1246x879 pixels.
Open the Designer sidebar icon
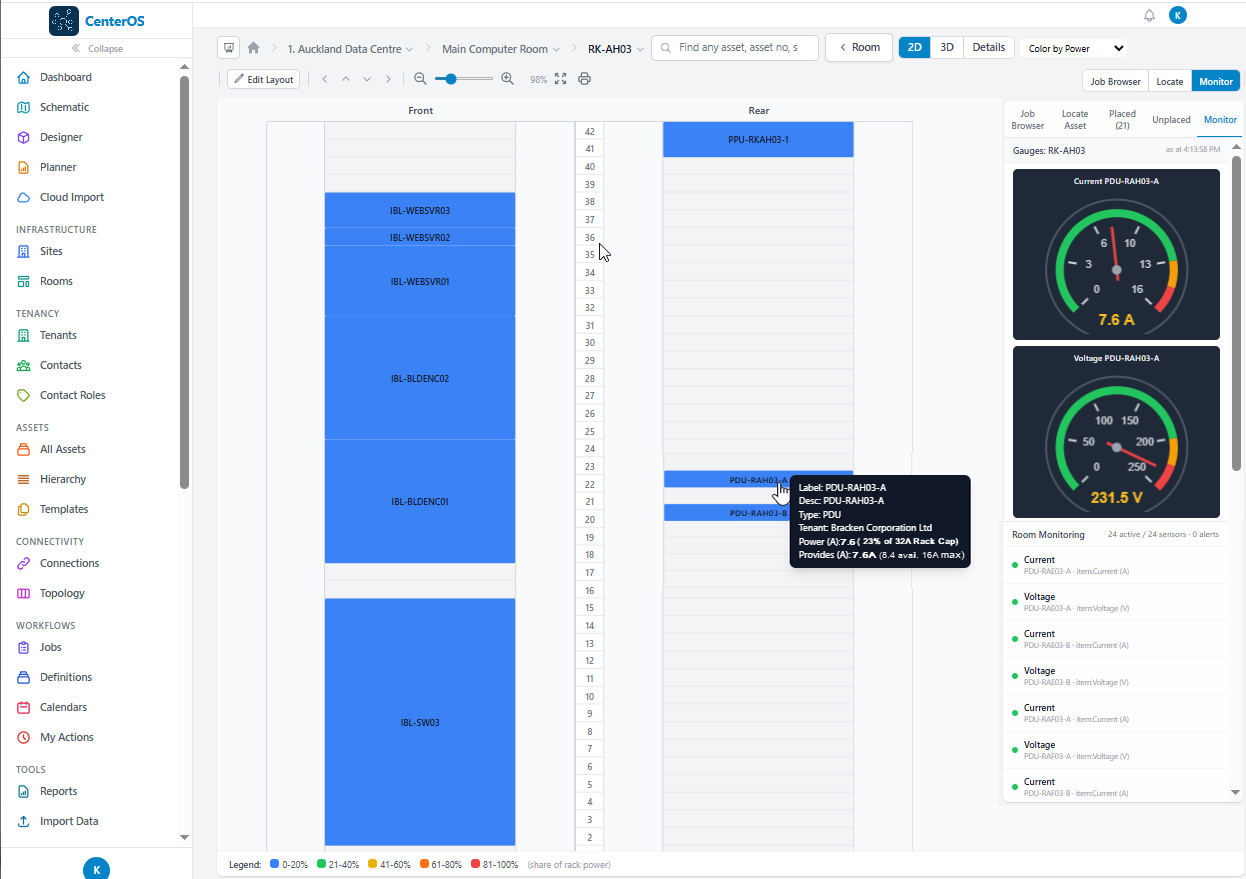click(24, 137)
